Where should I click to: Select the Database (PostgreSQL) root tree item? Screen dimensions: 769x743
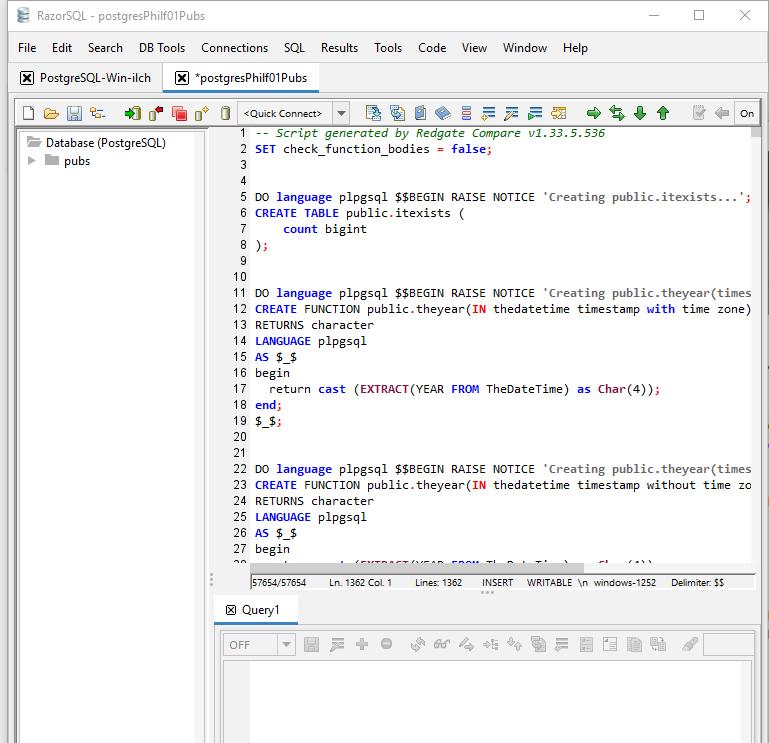(x=105, y=143)
